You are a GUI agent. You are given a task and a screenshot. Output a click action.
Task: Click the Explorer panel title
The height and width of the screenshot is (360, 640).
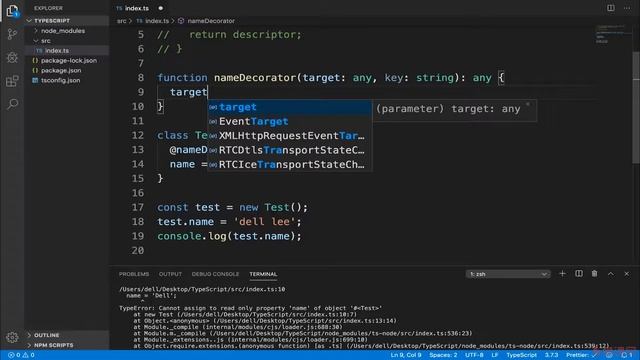[x=48, y=8]
